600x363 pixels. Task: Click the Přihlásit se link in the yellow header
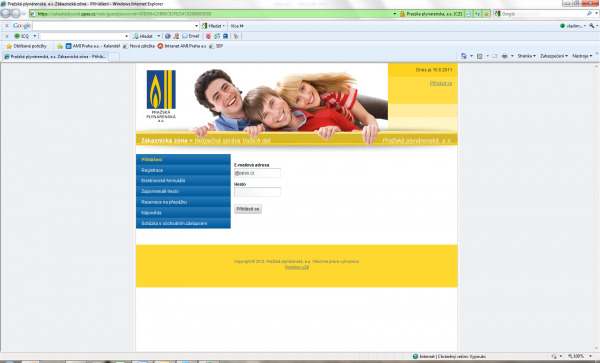[x=440, y=83]
